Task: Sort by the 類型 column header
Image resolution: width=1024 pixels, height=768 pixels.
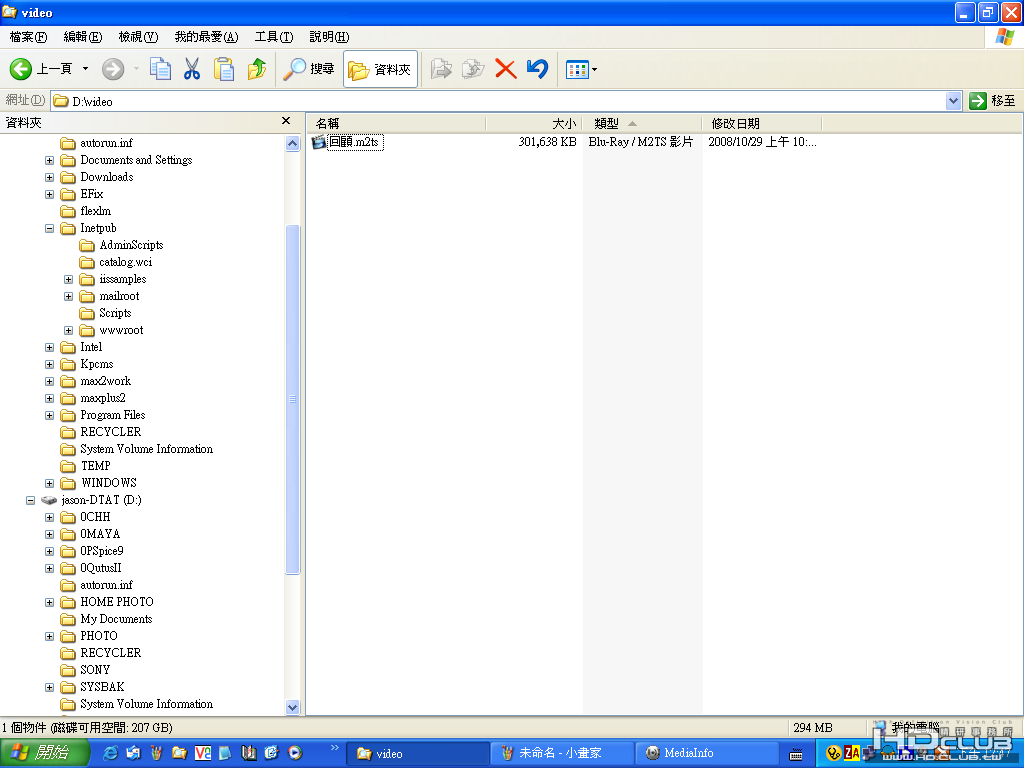Action: click(641, 123)
